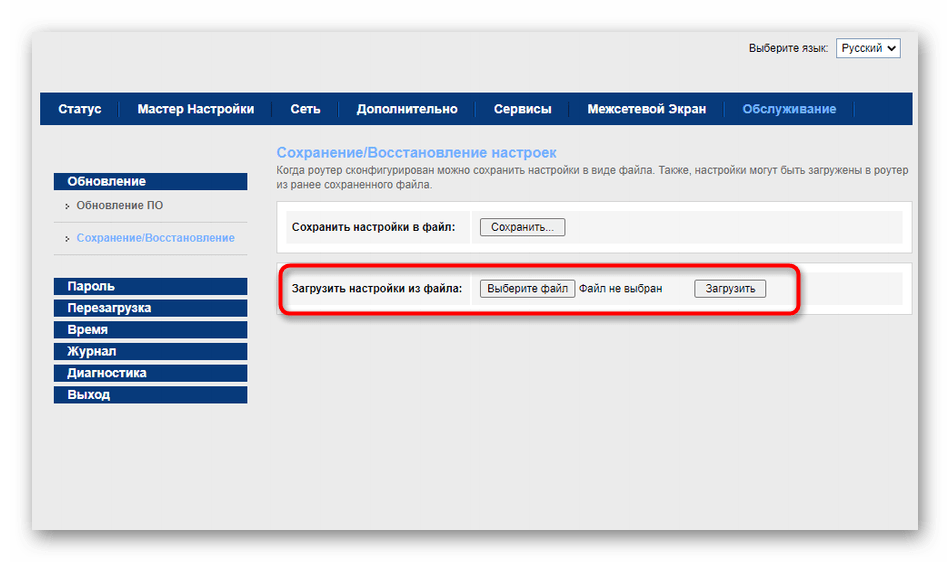Click Выход to log out
This screenshot has width=950, height=562.
tap(150, 395)
